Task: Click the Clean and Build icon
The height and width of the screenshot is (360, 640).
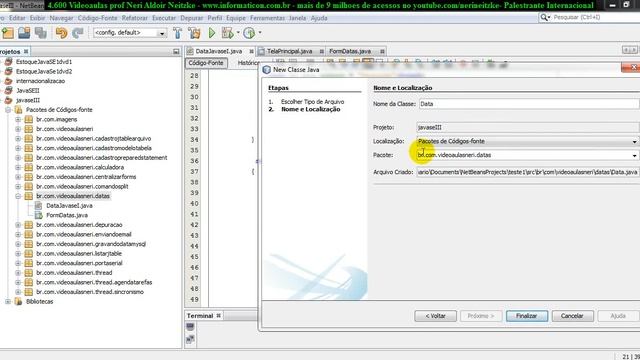Action: point(194,33)
